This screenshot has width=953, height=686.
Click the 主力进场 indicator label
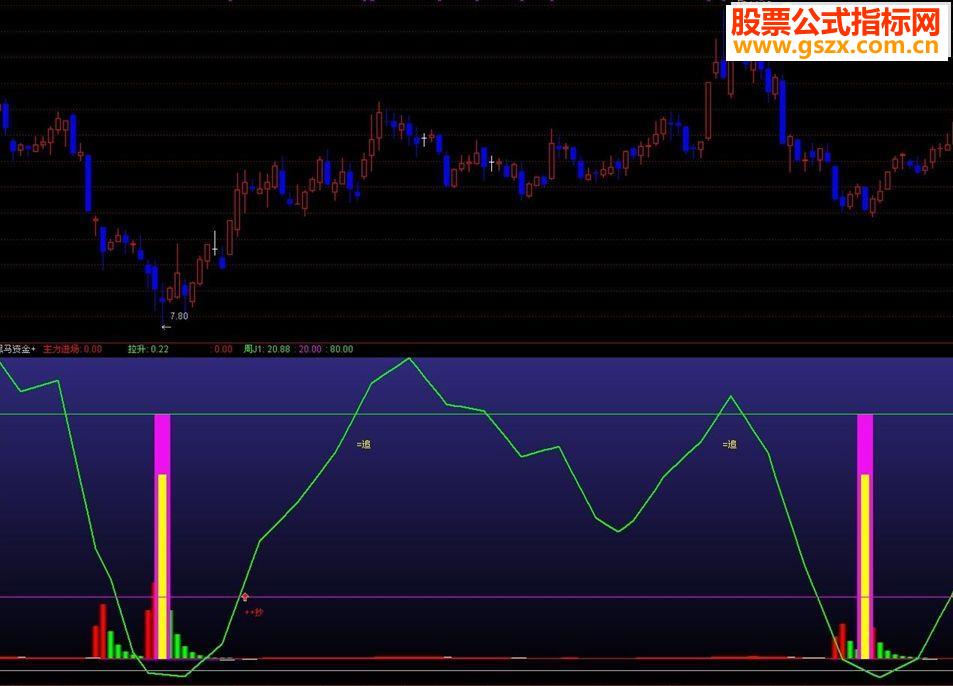61,349
